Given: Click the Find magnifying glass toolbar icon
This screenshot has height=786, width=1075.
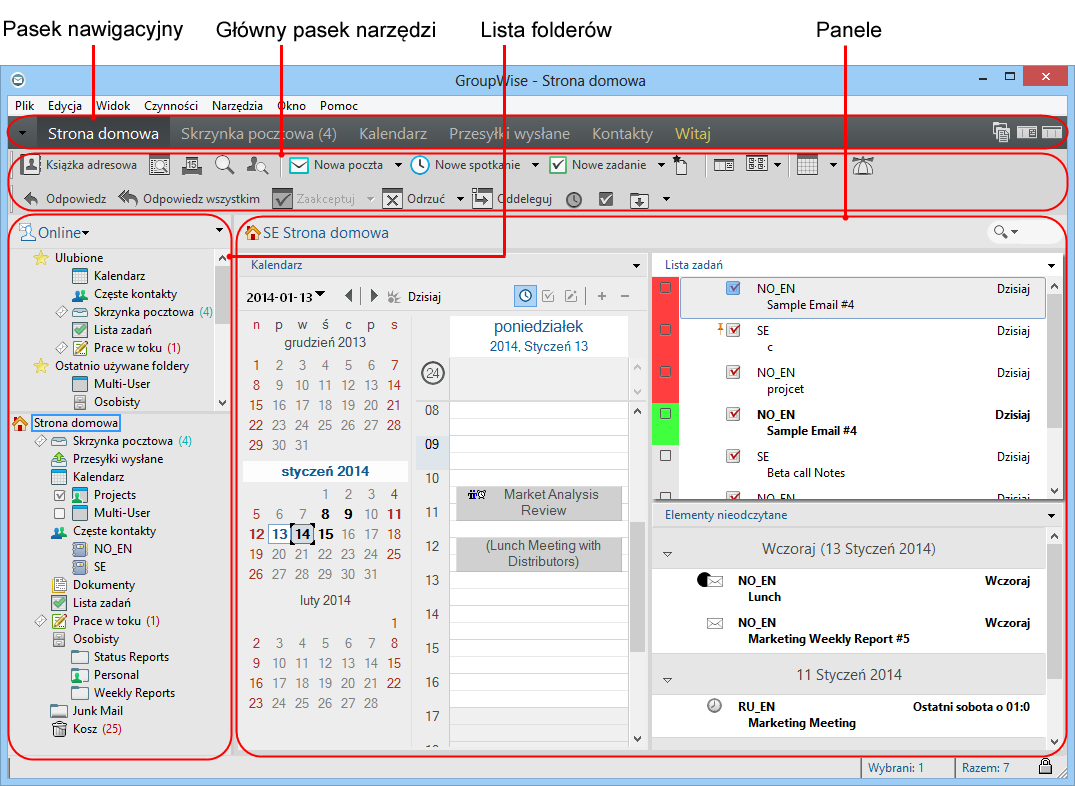Looking at the screenshot, I should 224,165.
